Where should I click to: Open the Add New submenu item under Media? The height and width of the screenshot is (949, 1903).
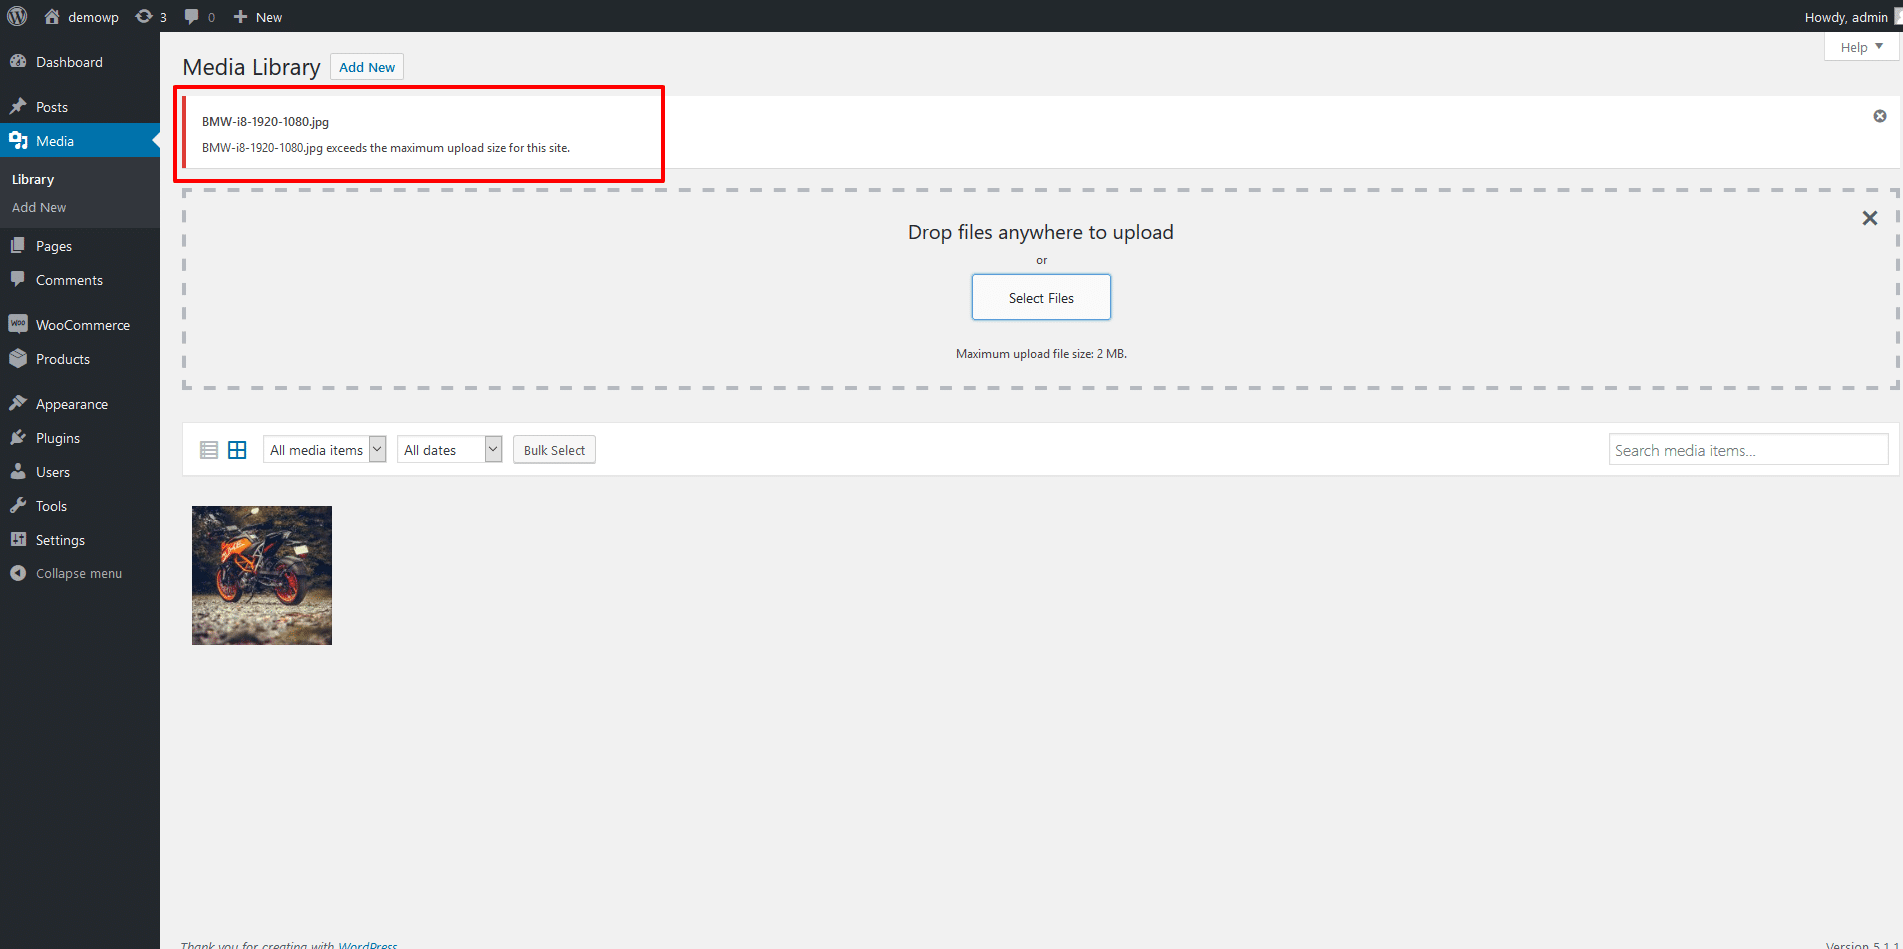[39, 208]
